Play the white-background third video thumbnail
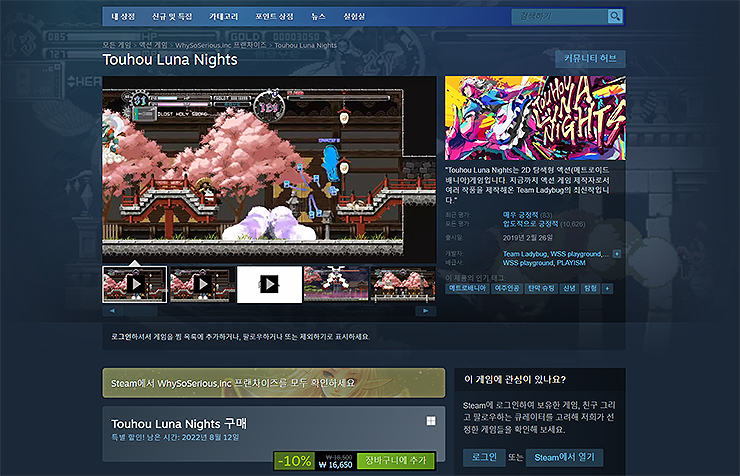The height and width of the screenshot is (476, 740). tap(269, 284)
